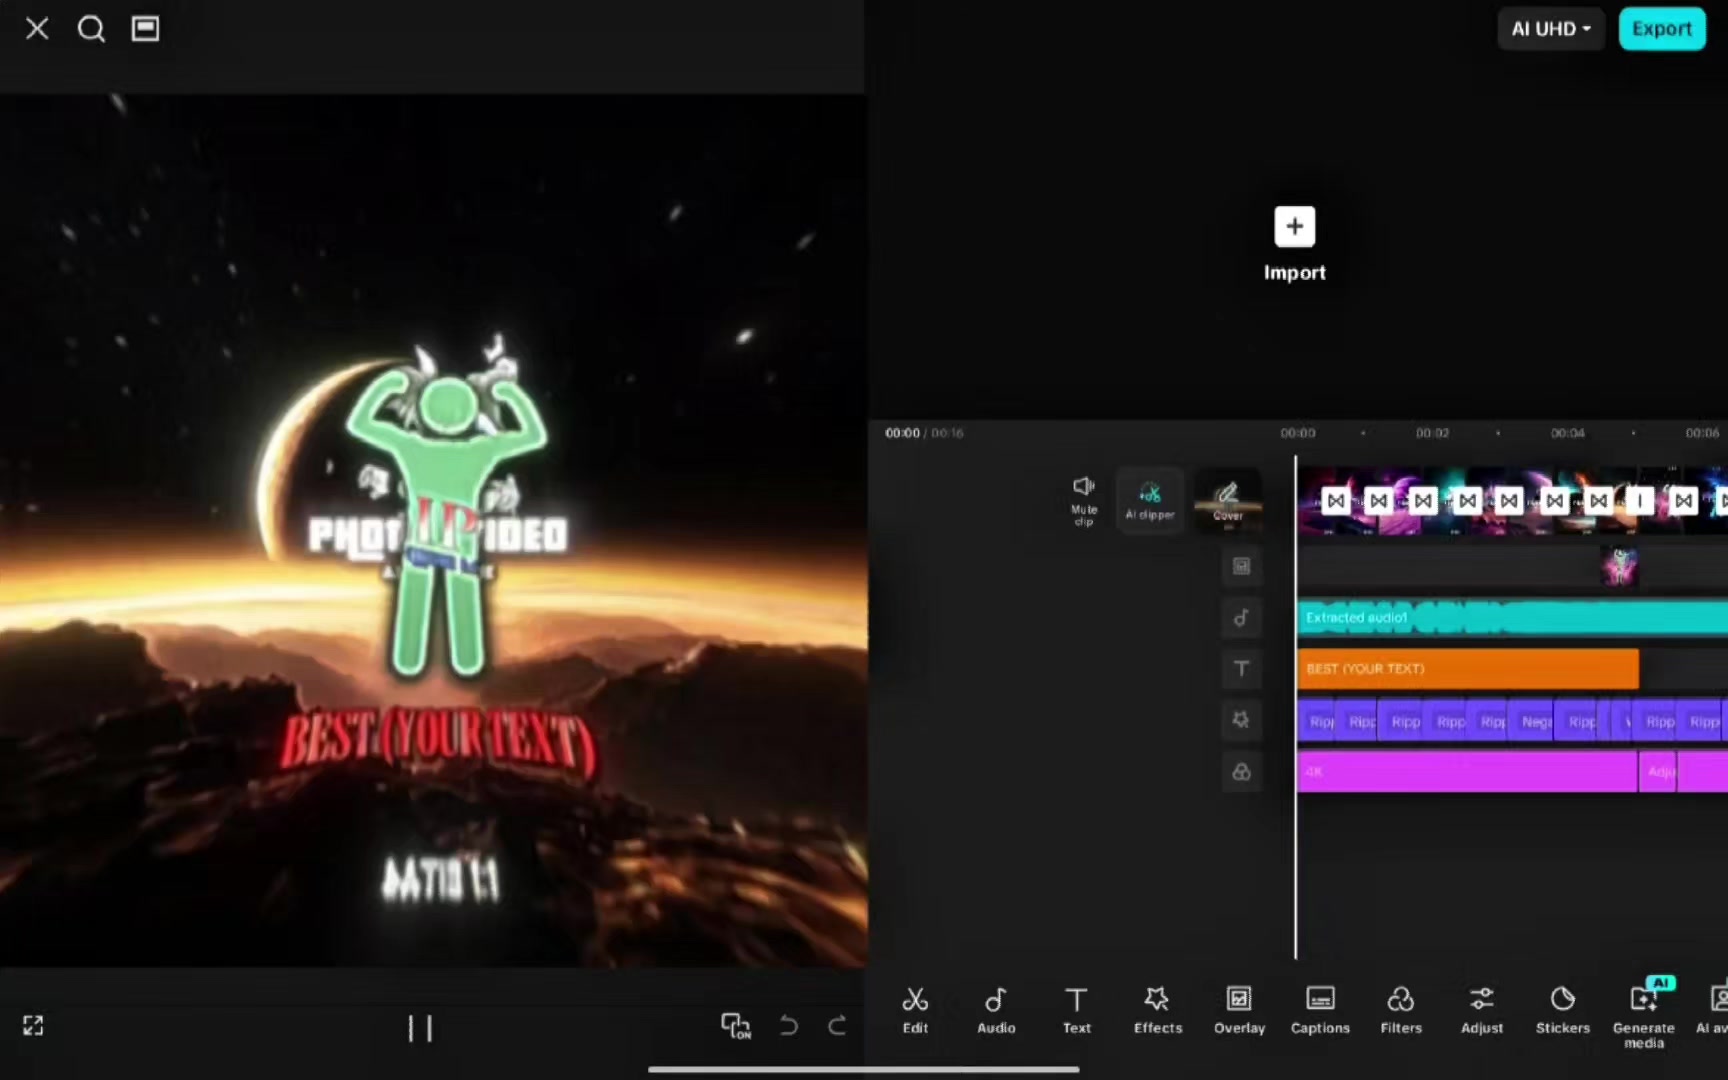The width and height of the screenshot is (1728, 1080).
Task: Click the layout panel icon beside search
Action: click(145, 29)
